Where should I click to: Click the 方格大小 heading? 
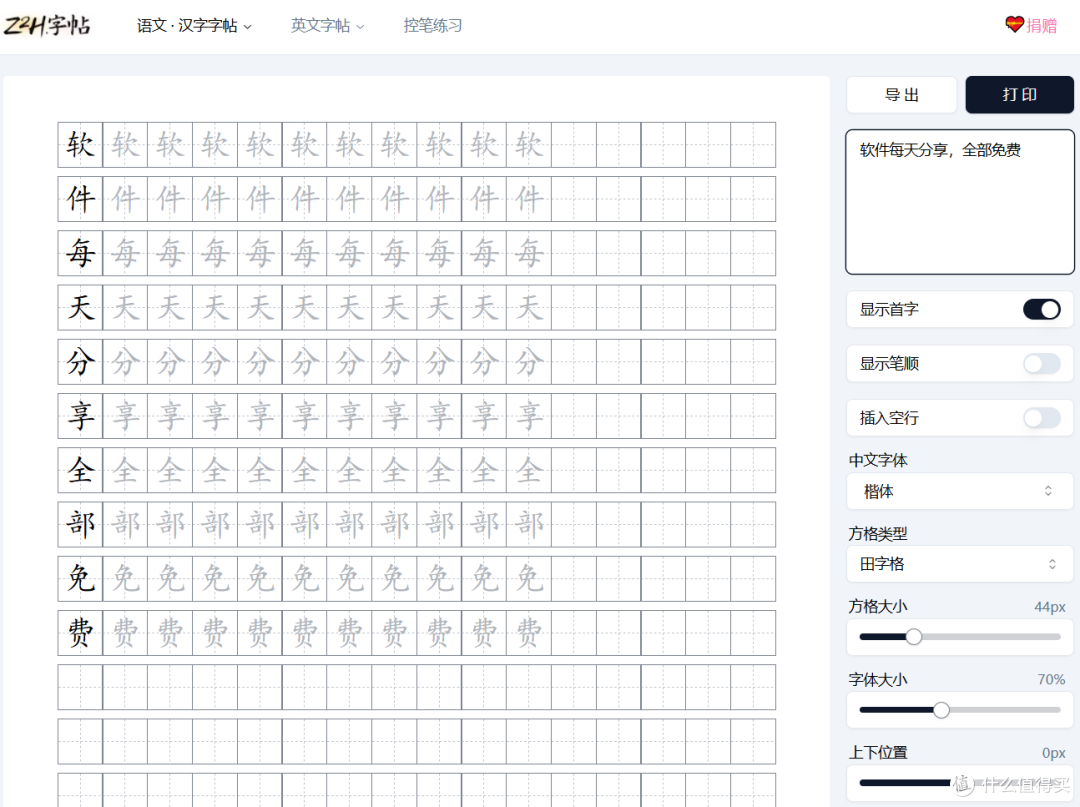[878, 606]
